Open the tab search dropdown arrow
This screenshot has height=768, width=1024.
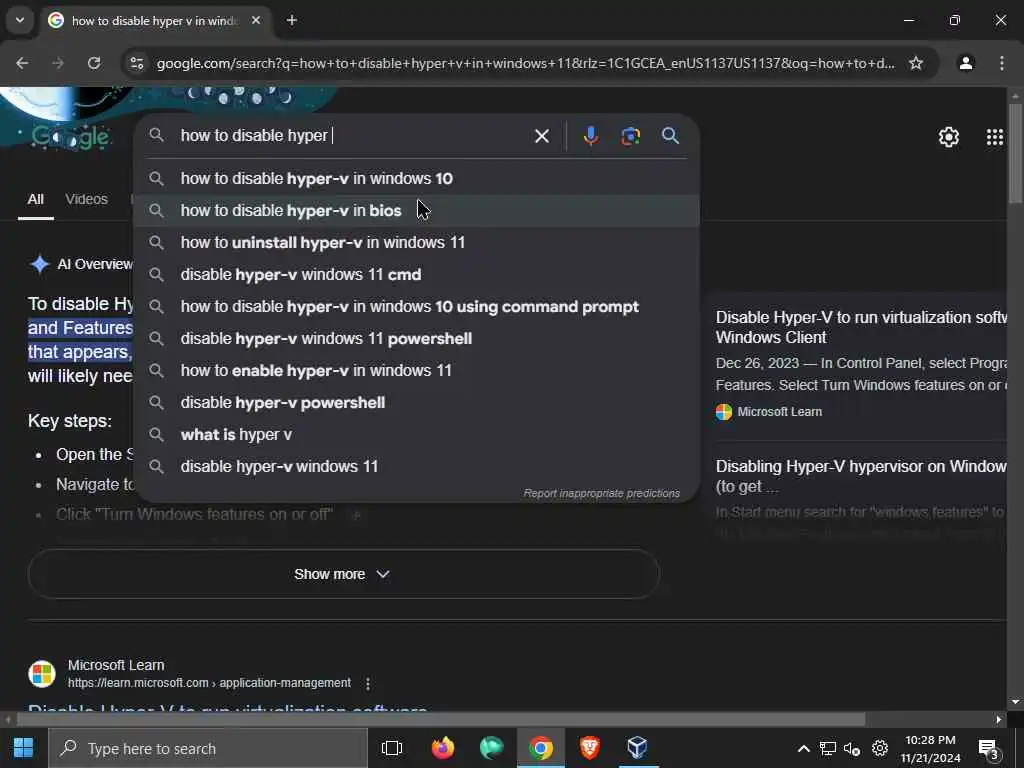20,20
